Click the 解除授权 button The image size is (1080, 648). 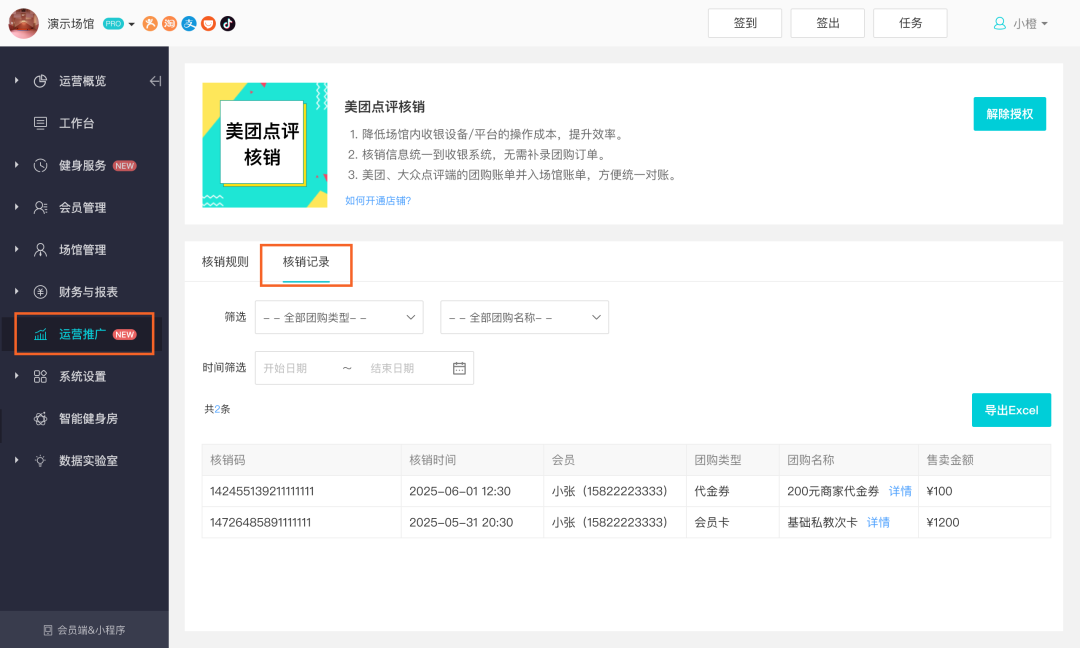tap(1009, 114)
